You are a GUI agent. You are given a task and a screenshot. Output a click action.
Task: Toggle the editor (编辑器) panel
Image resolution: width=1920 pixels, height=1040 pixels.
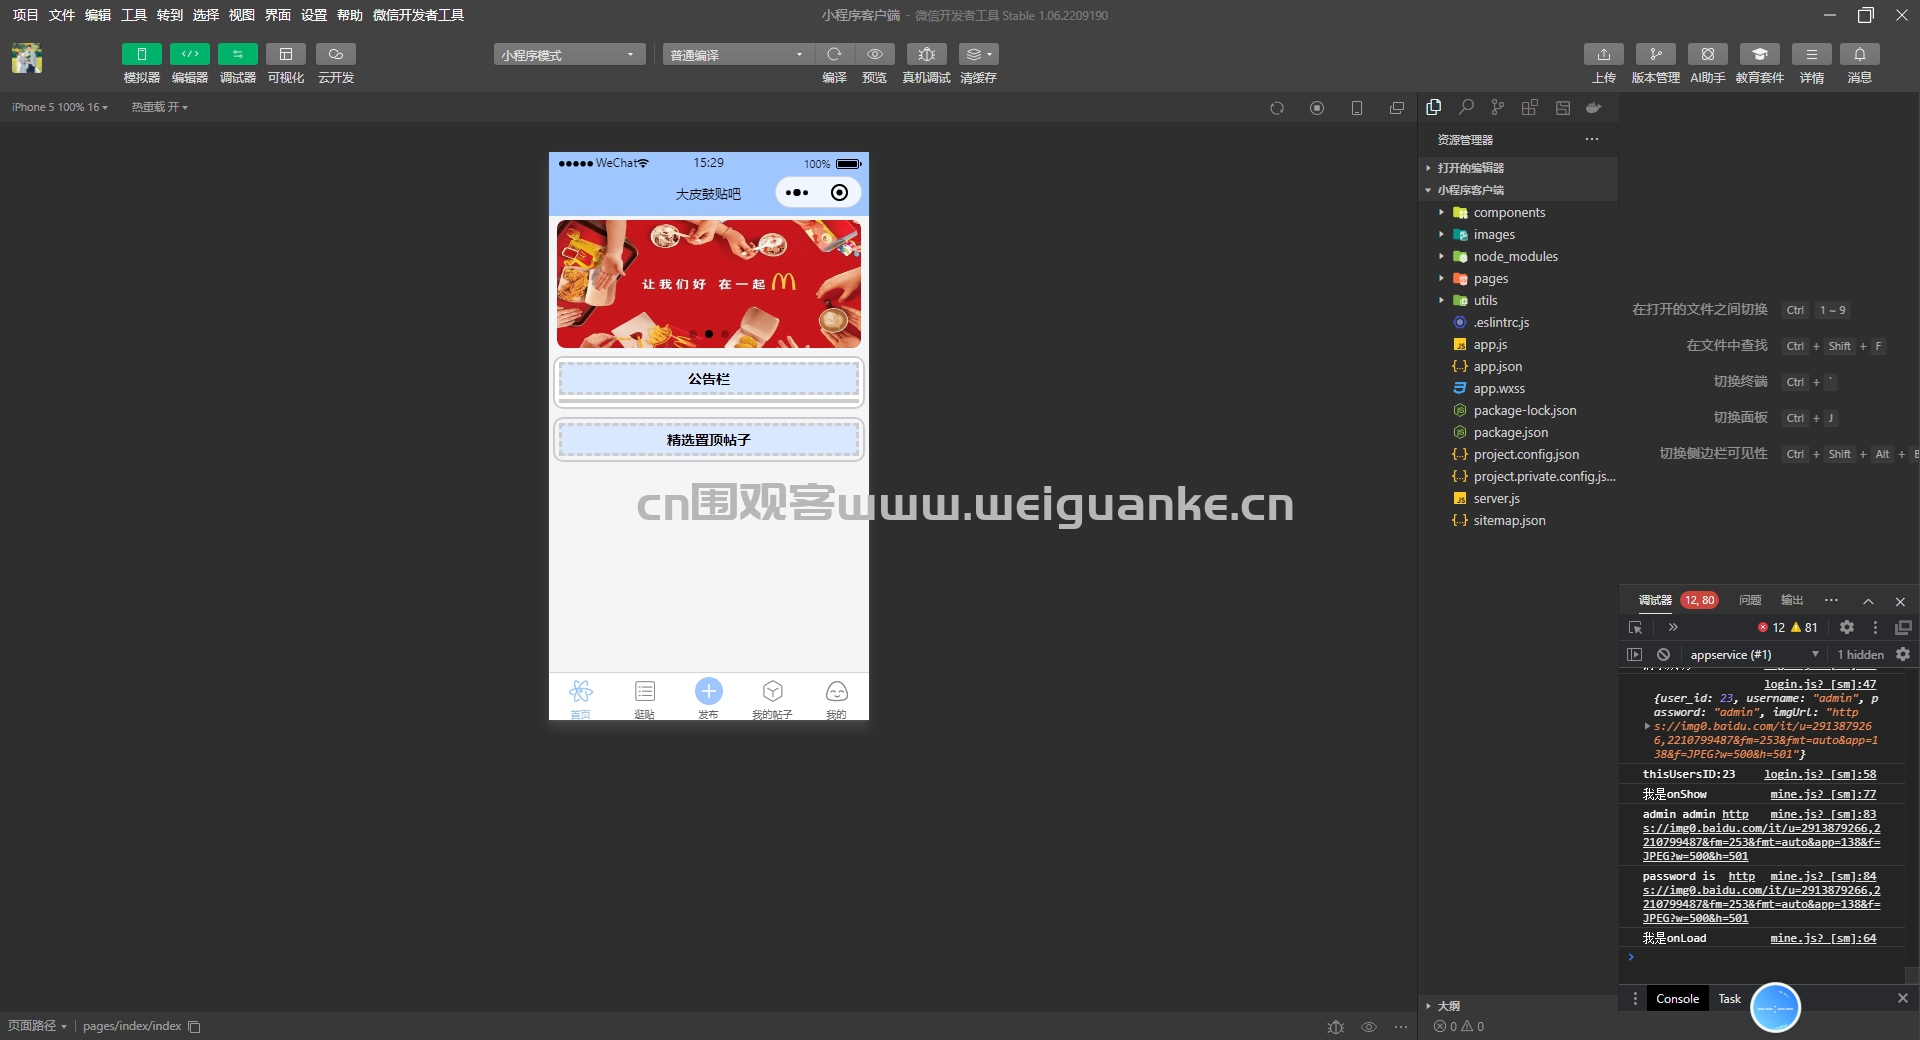click(x=189, y=54)
